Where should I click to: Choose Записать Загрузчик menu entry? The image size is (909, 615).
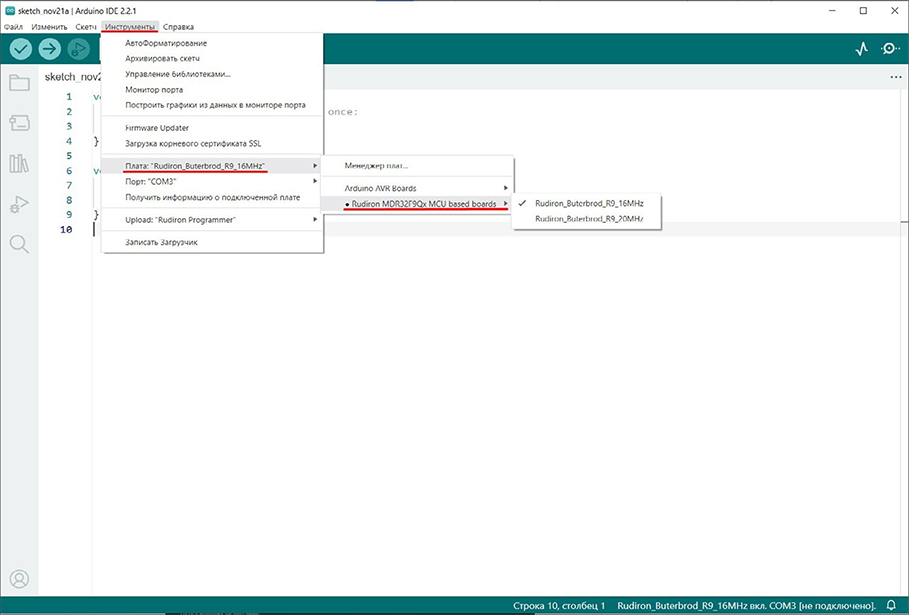[212, 242]
